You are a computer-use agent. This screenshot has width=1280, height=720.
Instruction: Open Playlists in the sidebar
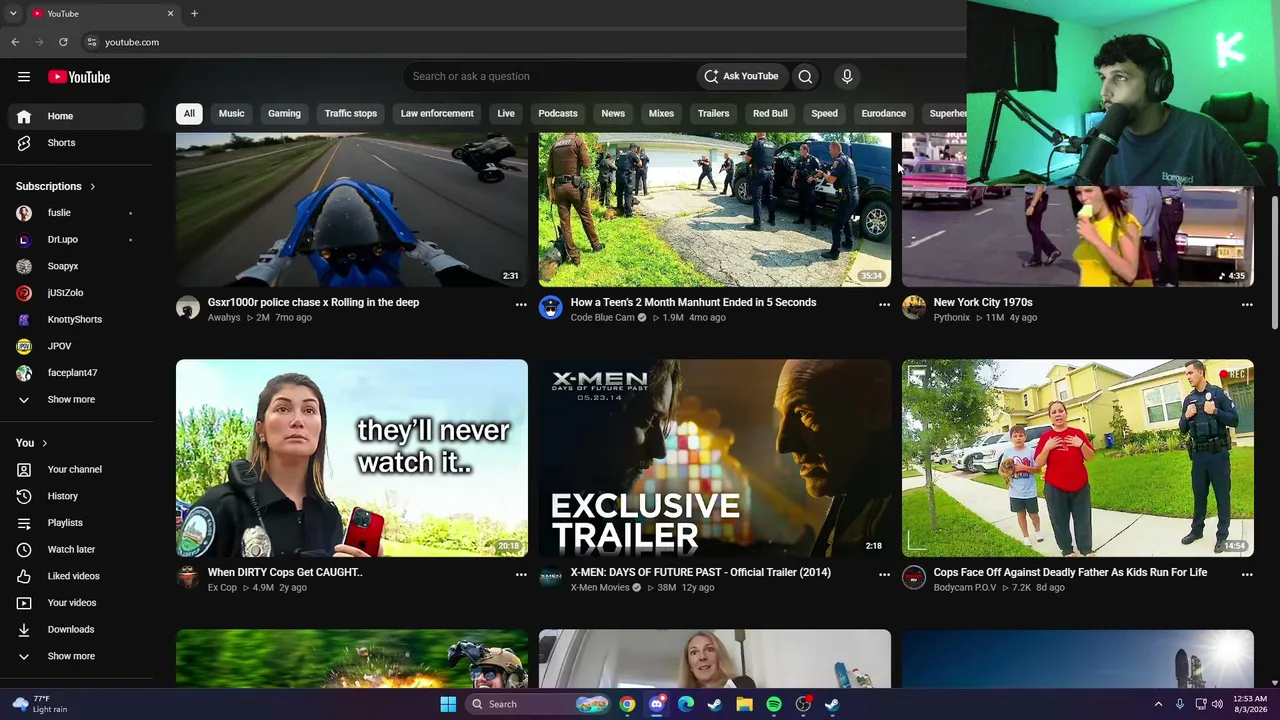(x=76, y=523)
